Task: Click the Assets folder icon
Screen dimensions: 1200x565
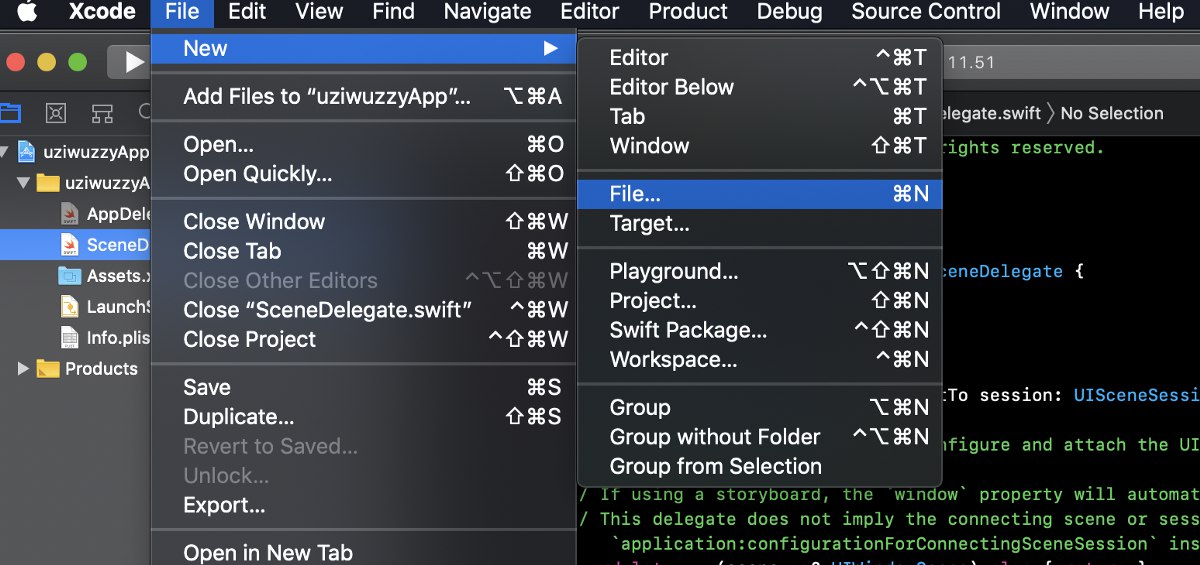Action: click(69, 276)
